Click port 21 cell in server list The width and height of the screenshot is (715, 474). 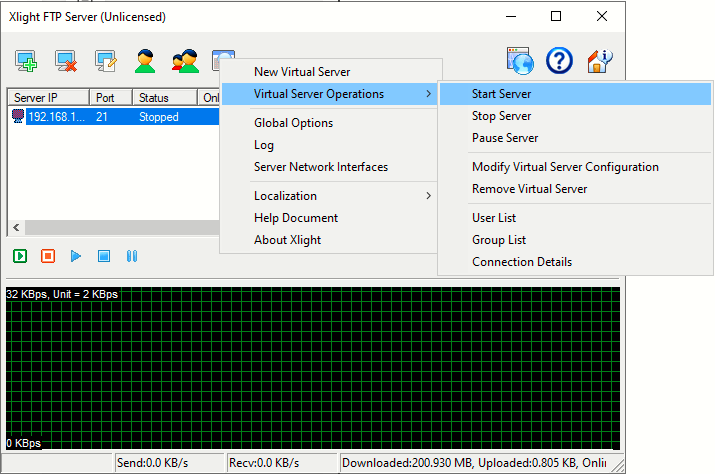click(102, 117)
